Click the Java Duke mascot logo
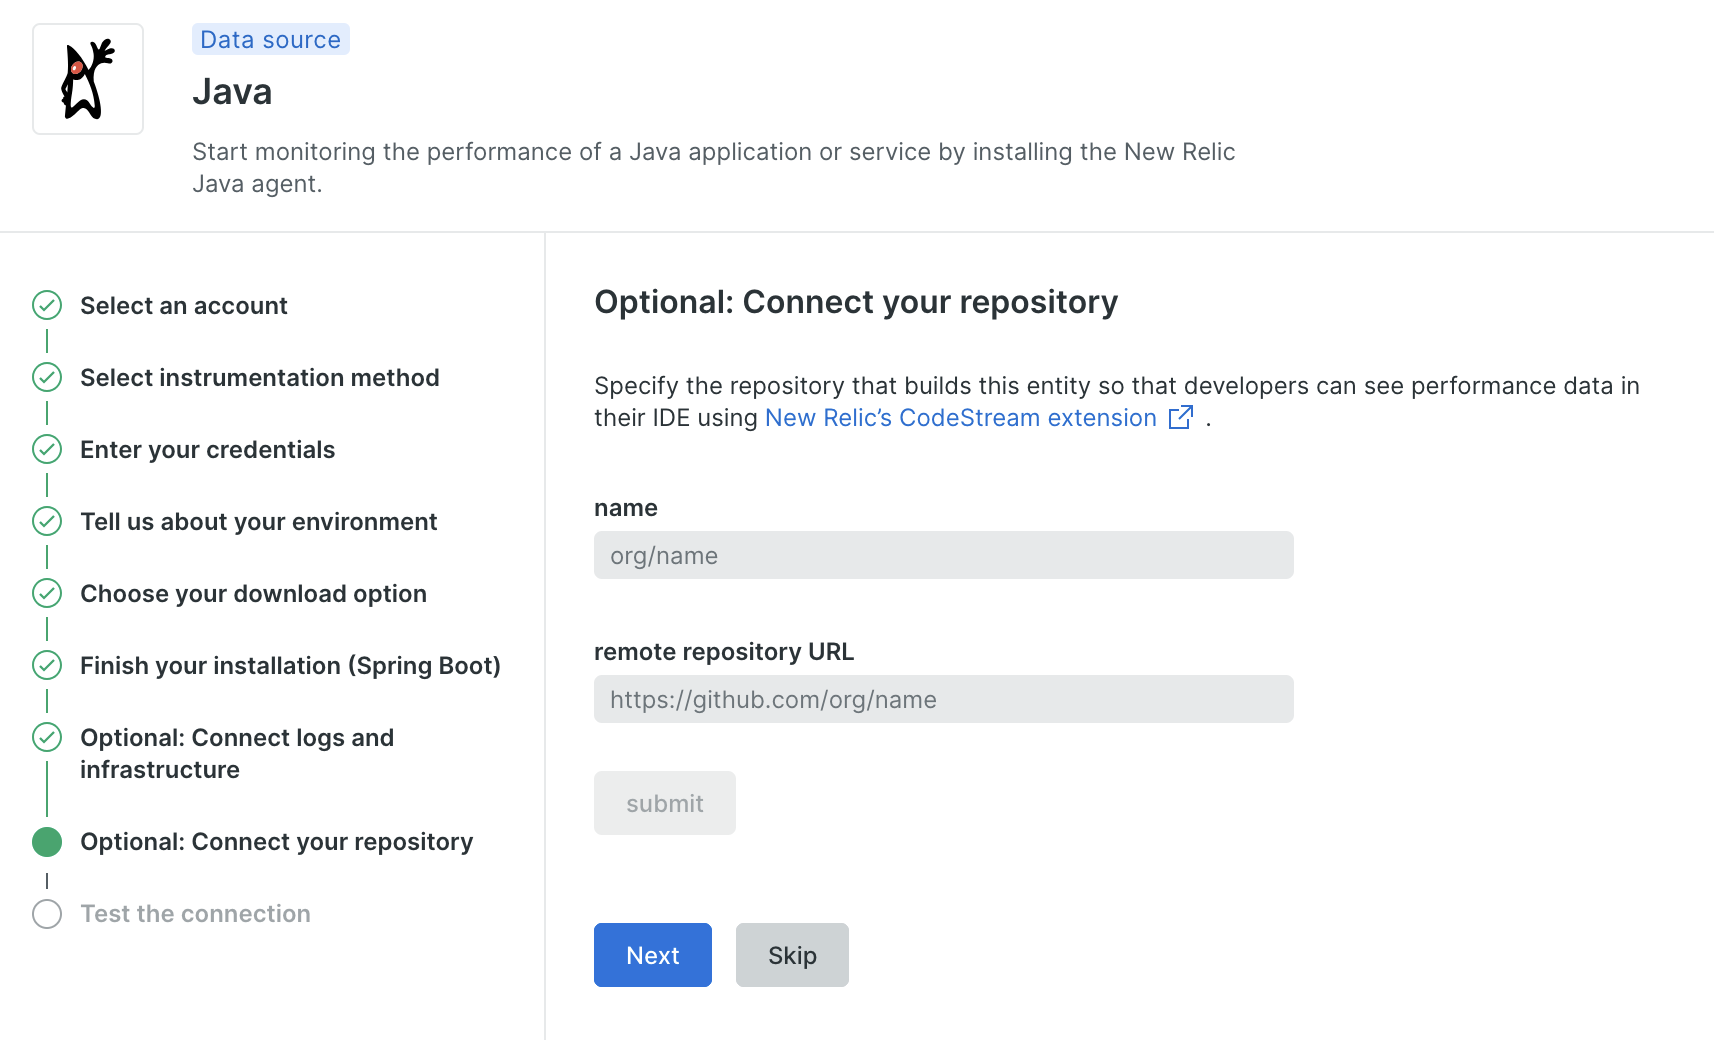1714x1040 pixels. point(88,79)
